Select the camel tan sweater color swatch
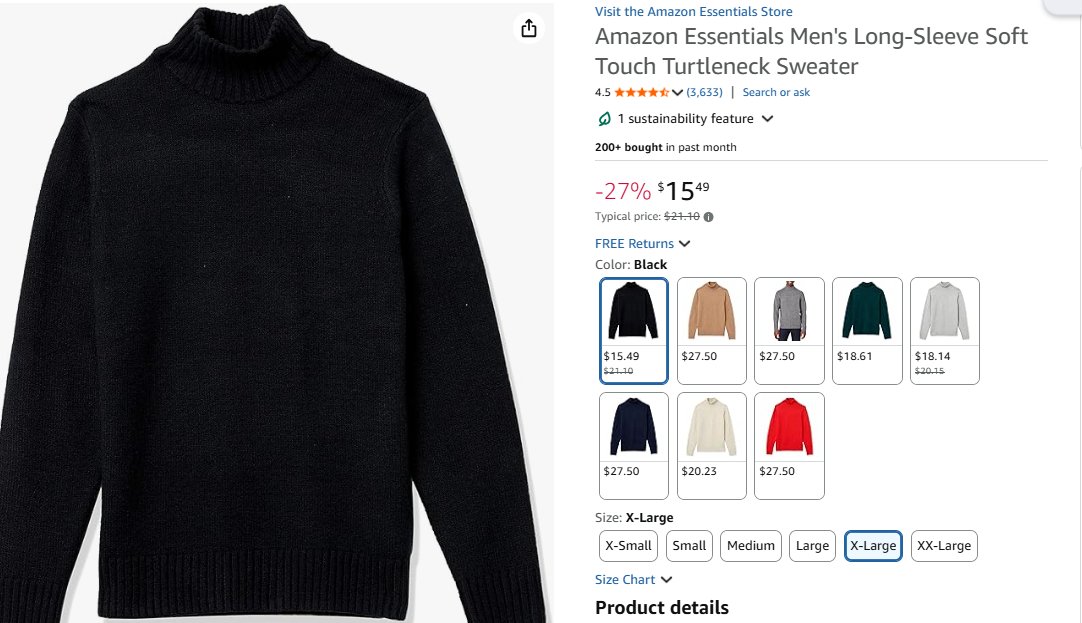Viewport: 1082px width, 623px height. 712,330
